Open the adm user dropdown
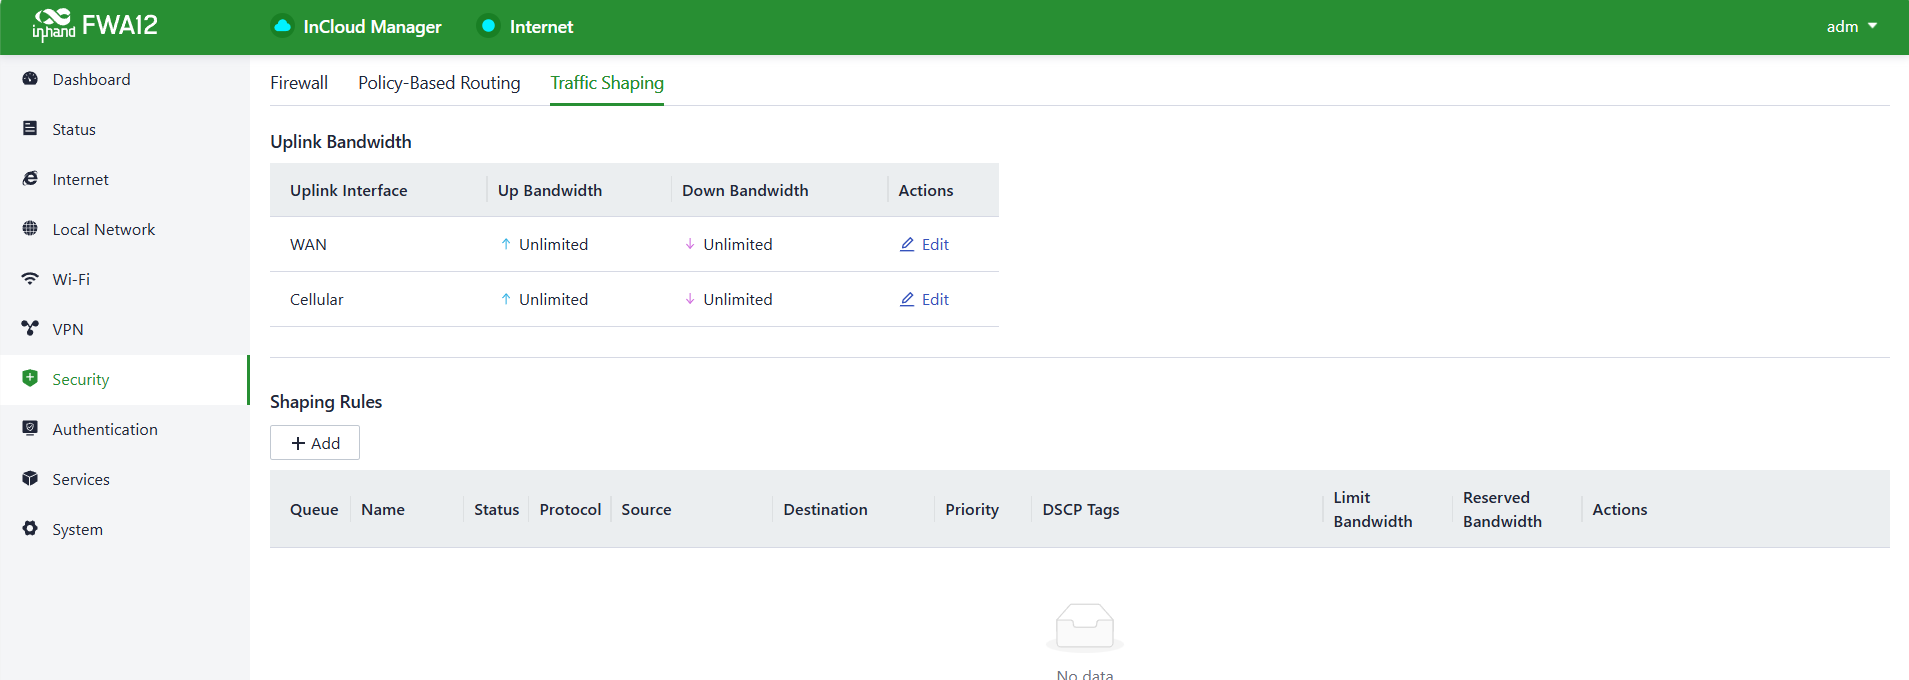The image size is (1909, 680). point(1851,27)
